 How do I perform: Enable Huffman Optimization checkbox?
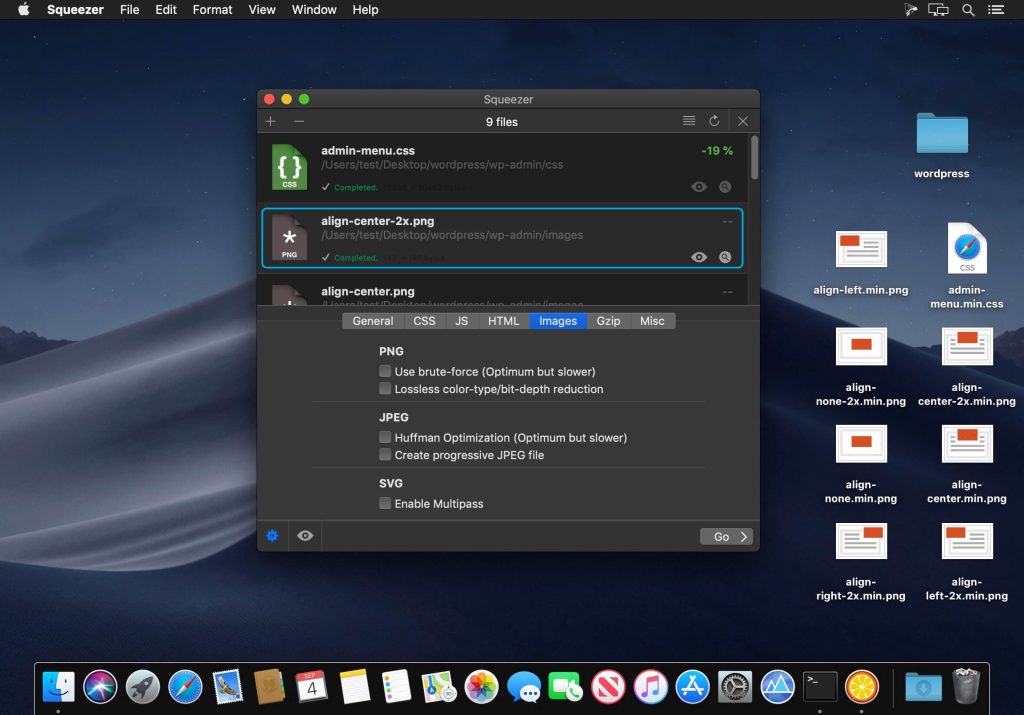click(385, 438)
